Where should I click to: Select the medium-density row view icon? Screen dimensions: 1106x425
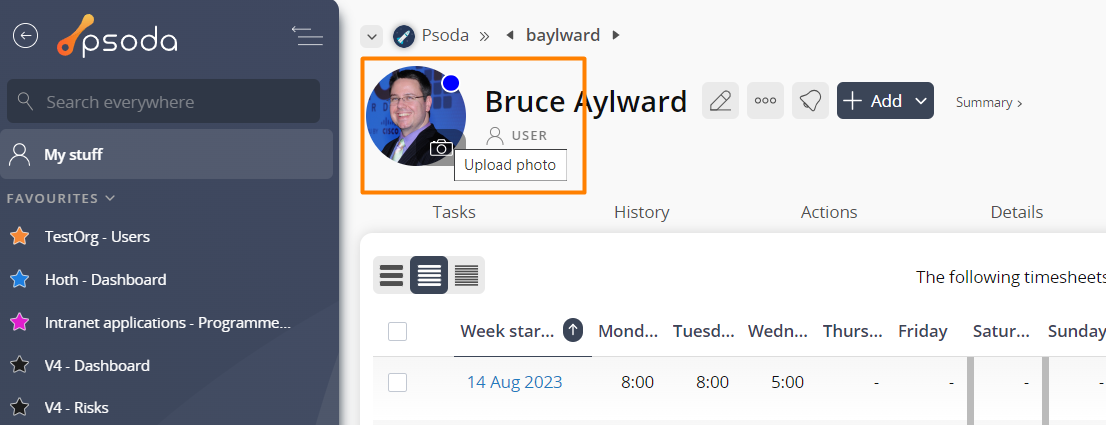429,275
